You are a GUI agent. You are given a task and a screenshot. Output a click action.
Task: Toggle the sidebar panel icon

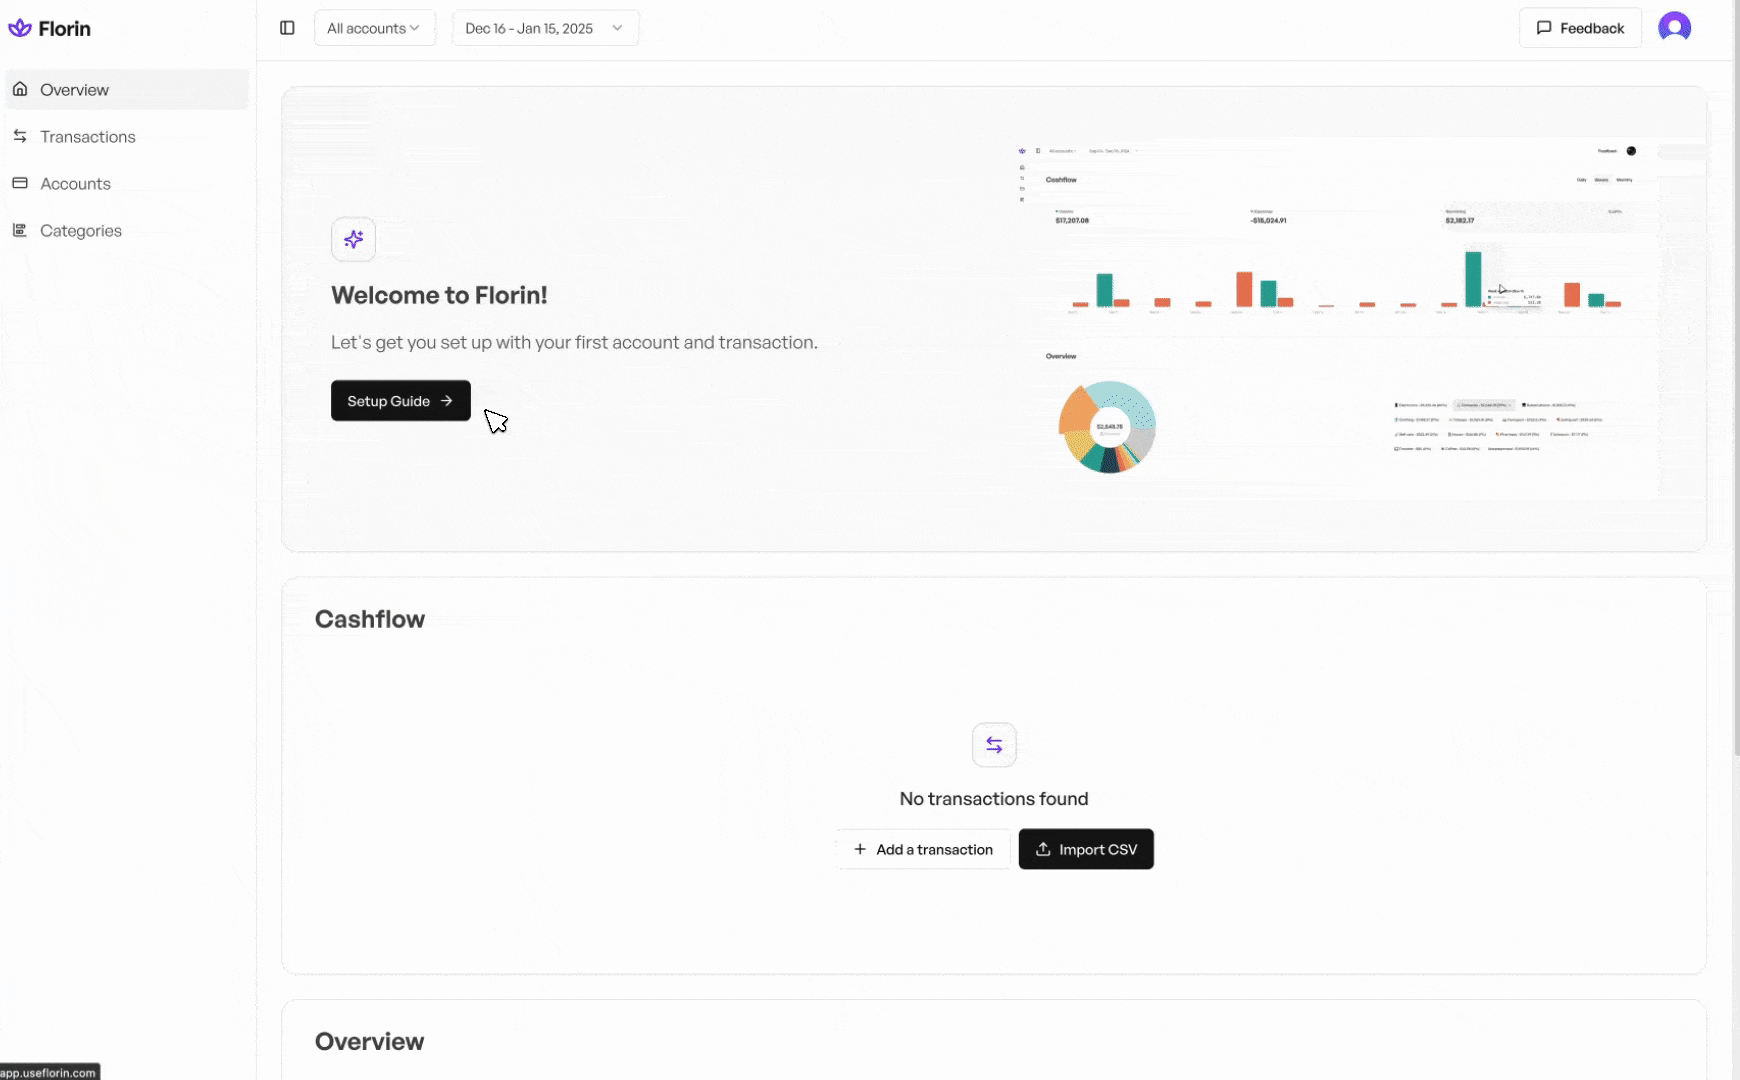point(287,28)
